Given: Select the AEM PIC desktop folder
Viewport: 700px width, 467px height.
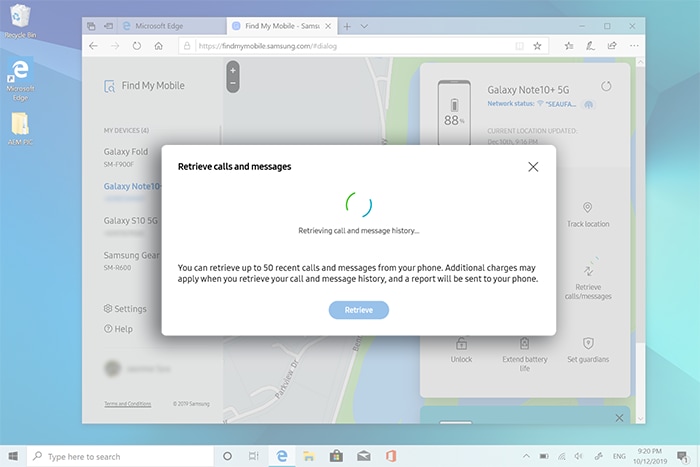Looking at the screenshot, I should (20, 129).
